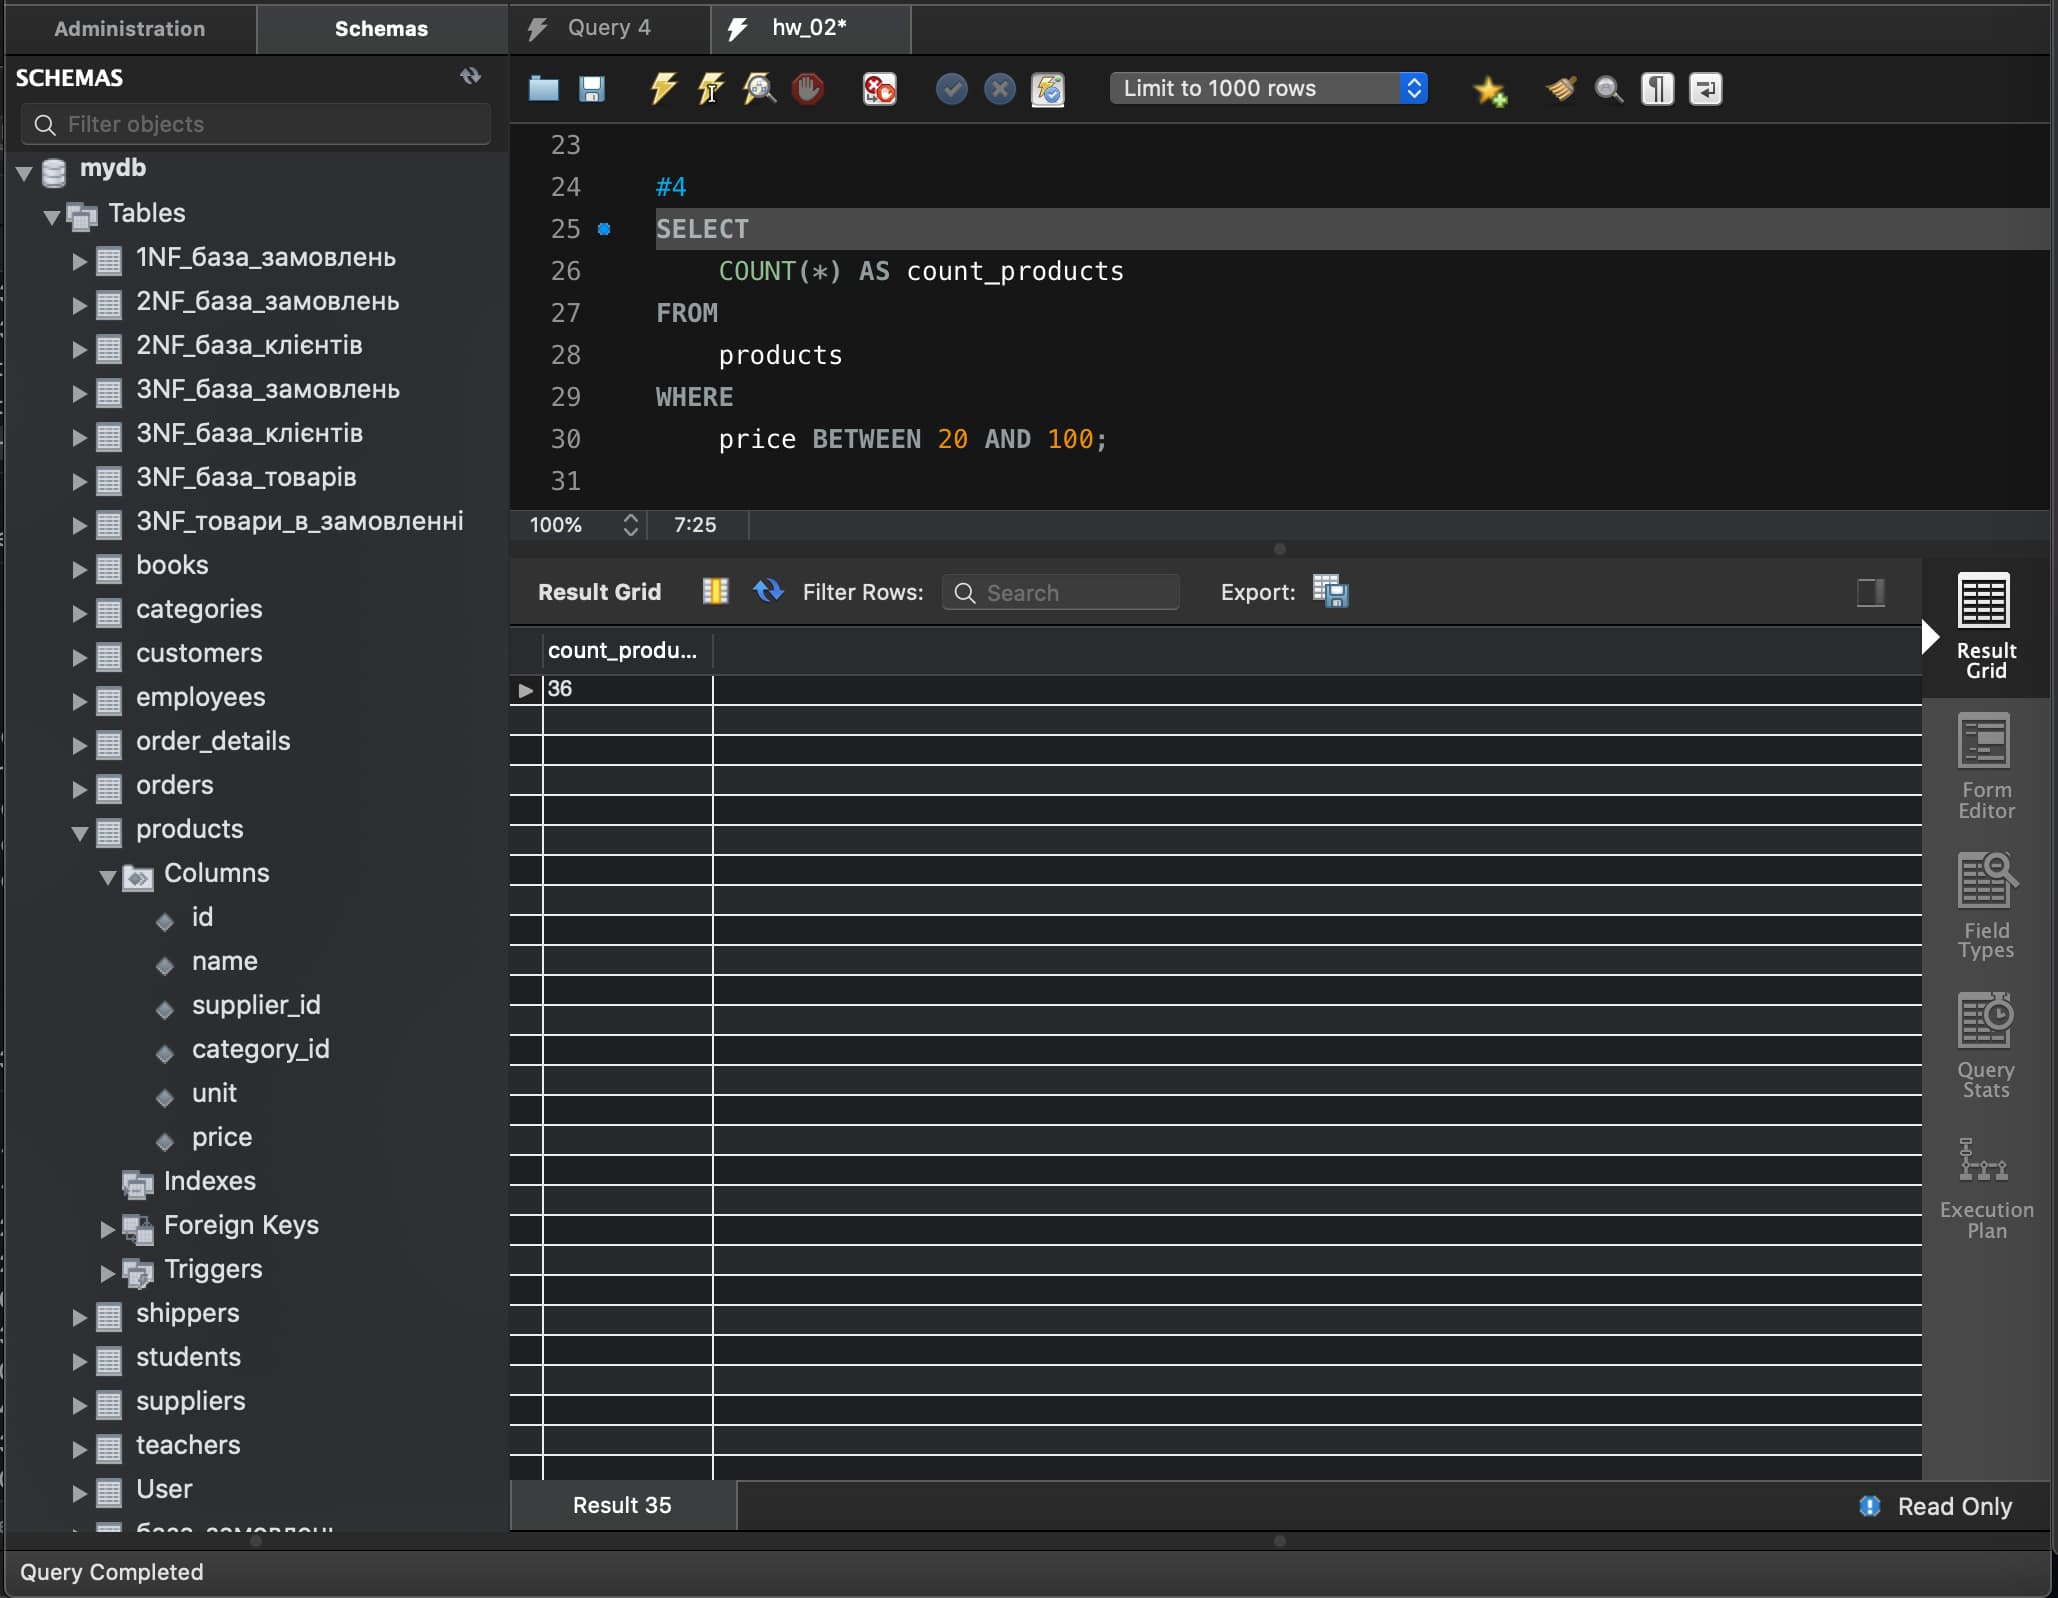Open Limit to 1000 rows dropdown

coord(1268,88)
